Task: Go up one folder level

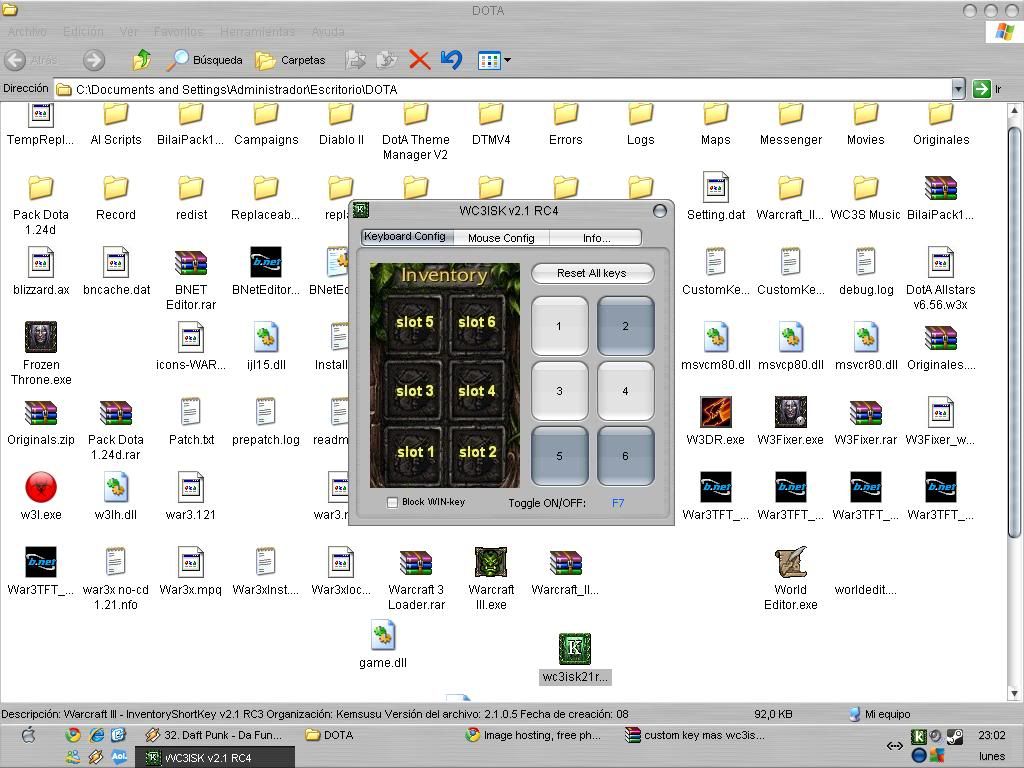Action: point(142,60)
